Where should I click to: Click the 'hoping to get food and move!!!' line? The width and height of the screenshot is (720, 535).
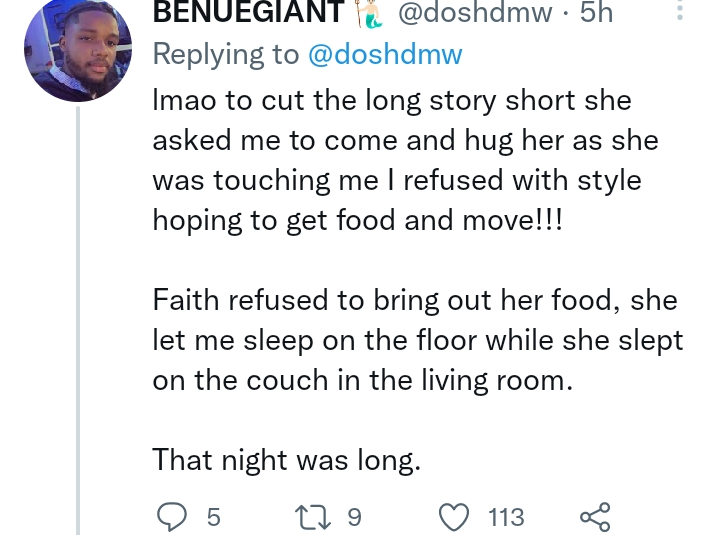[357, 220]
